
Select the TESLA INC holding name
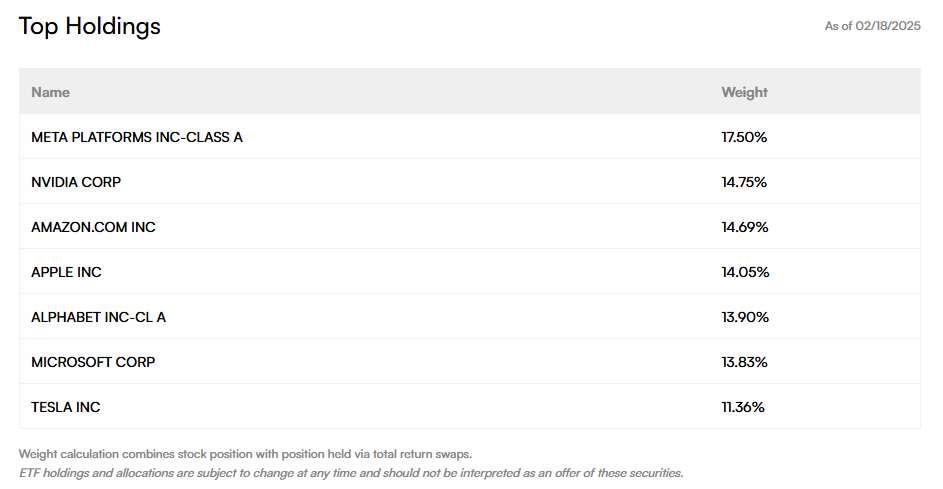point(66,407)
